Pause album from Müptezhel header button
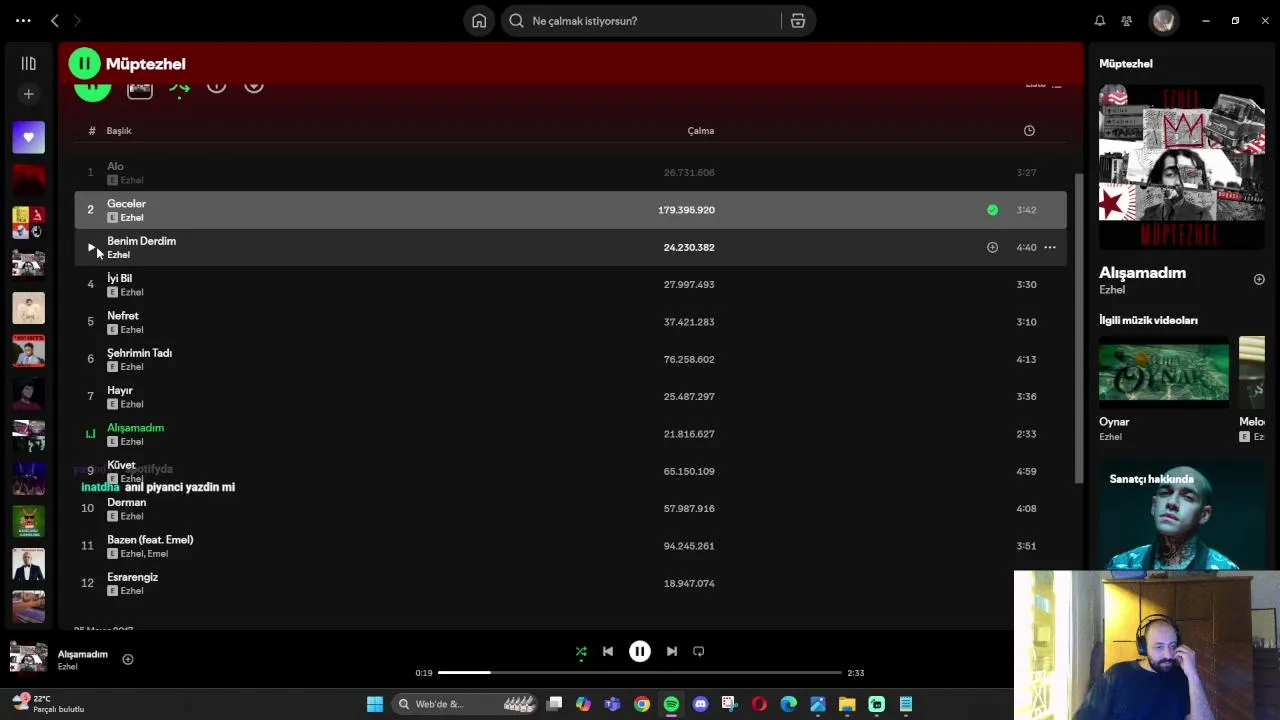Viewport: 1280px width, 720px height. tap(84, 63)
